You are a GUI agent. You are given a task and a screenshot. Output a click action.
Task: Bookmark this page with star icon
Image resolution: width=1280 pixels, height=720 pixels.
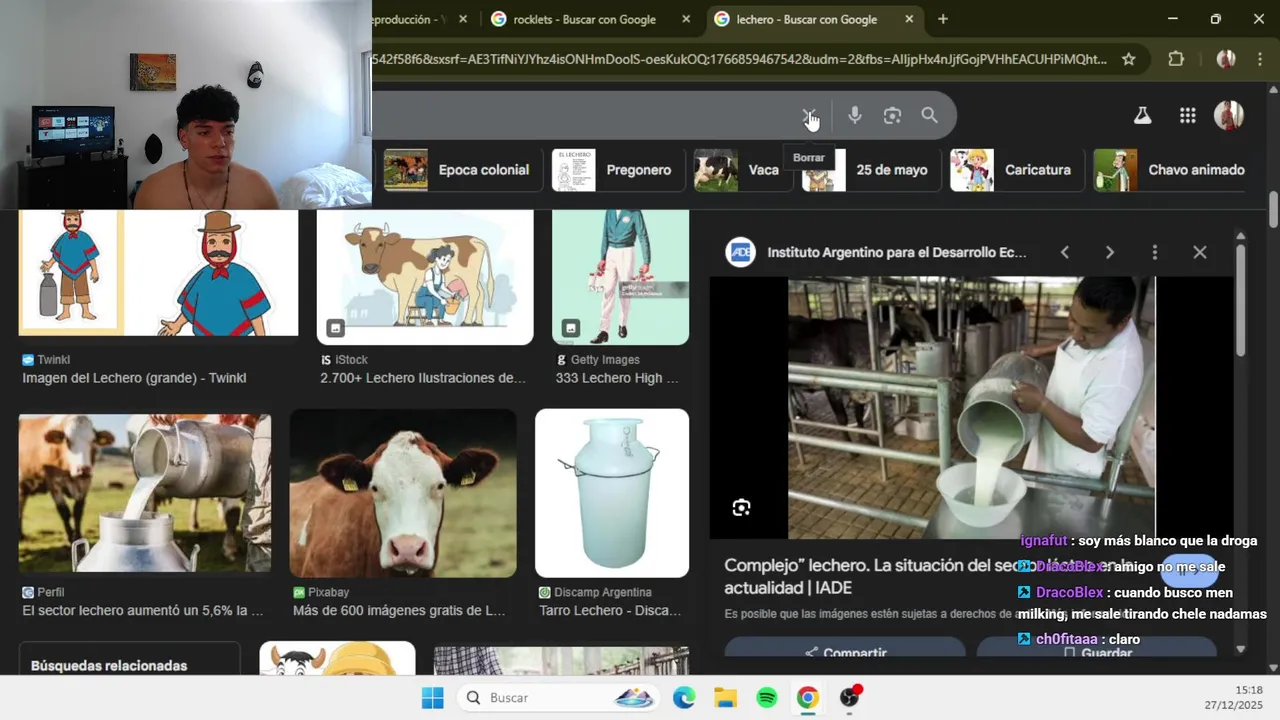pos(1128,59)
